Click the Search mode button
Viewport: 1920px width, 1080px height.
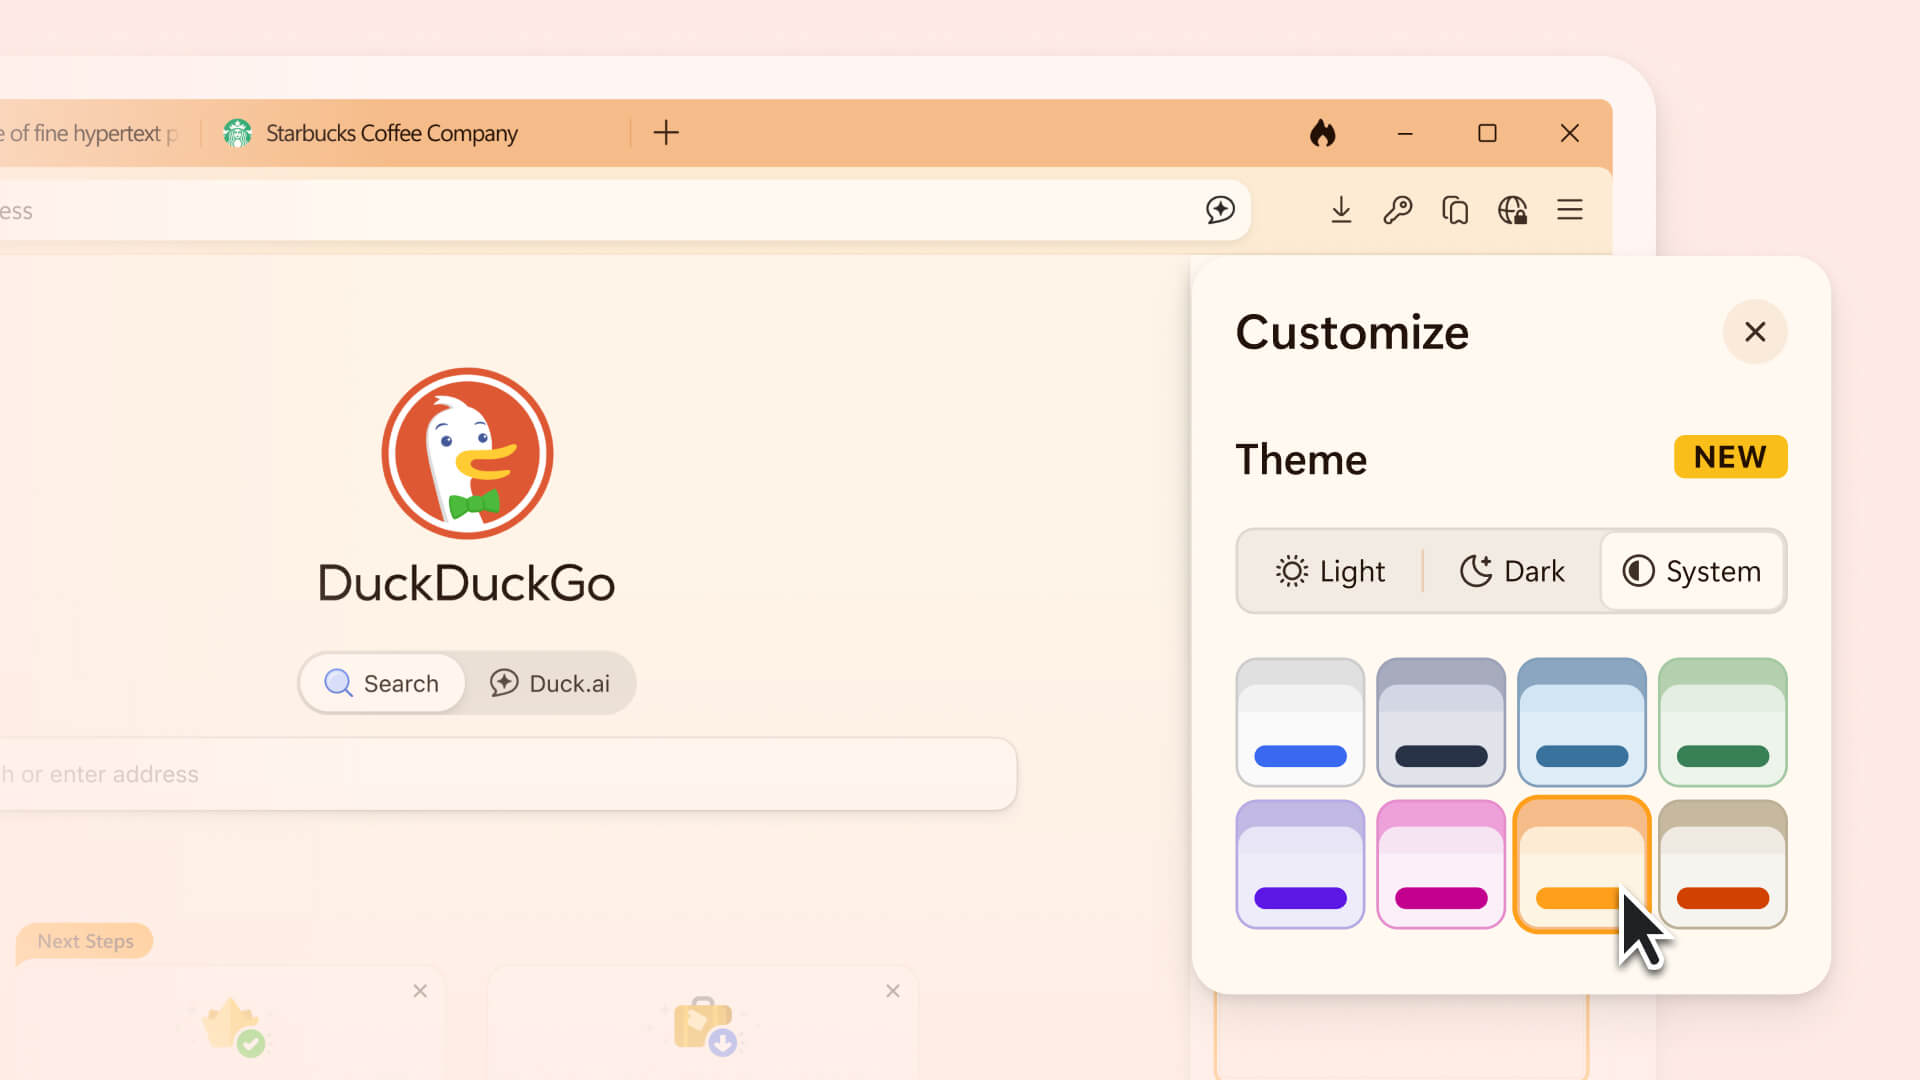tap(382, 683)
